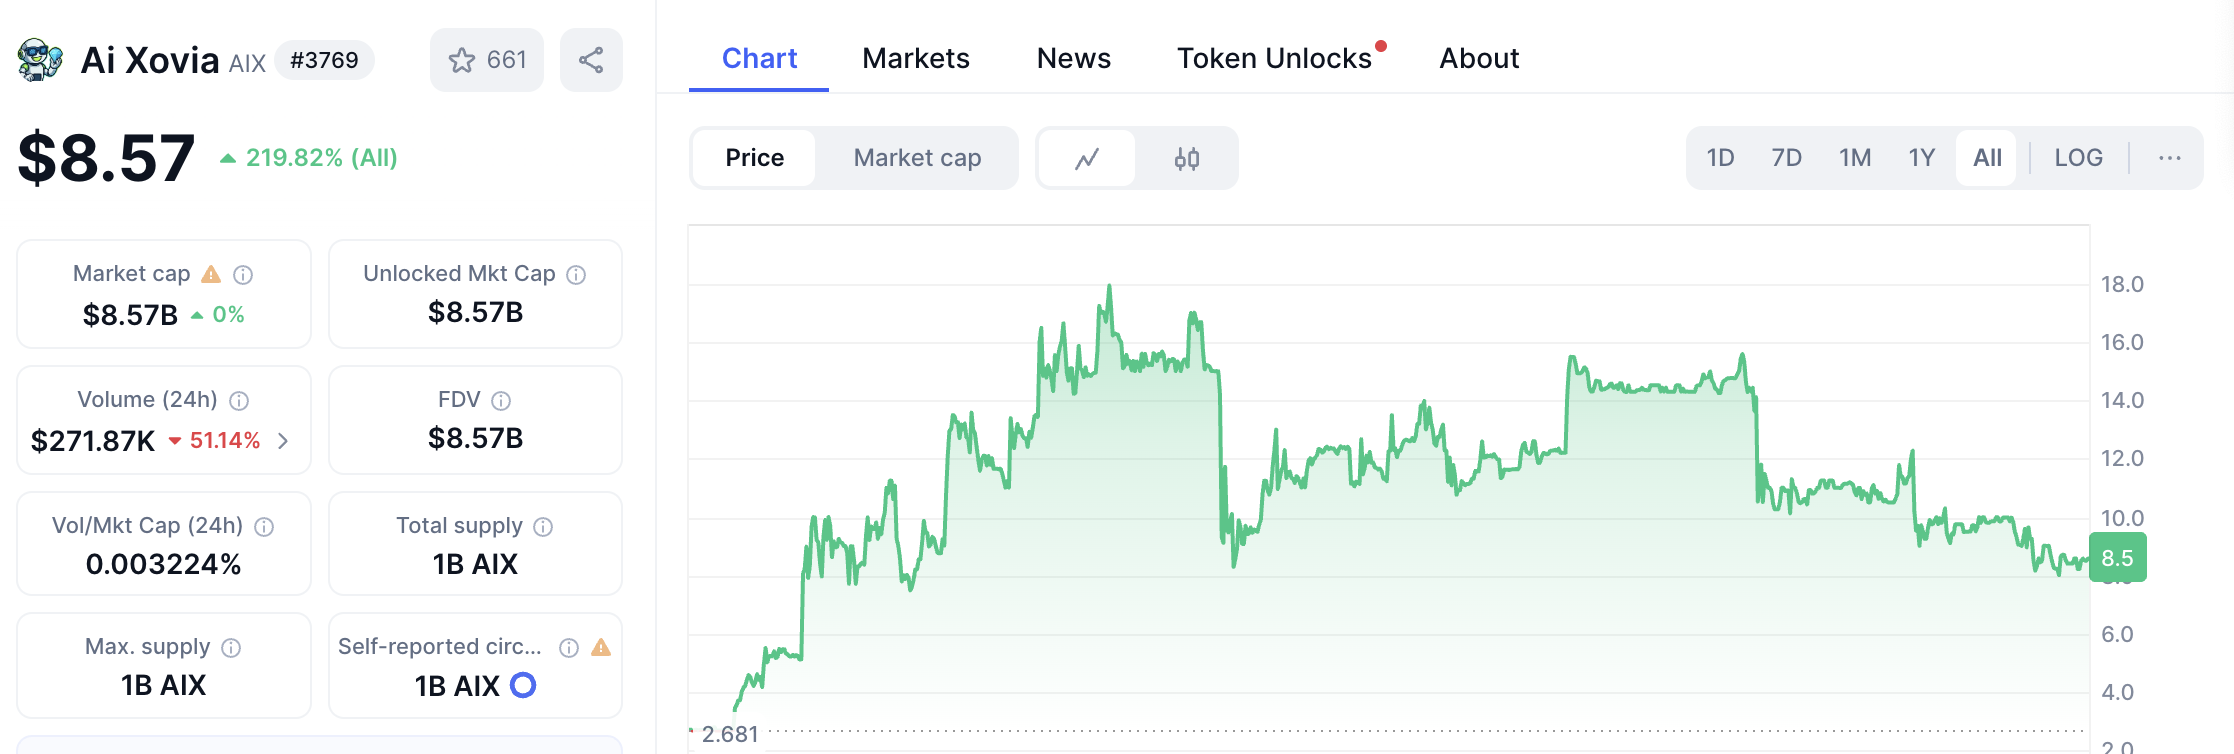Open the Chart tab
Screen dimensions: 2234x754
[x=759, y=58]
